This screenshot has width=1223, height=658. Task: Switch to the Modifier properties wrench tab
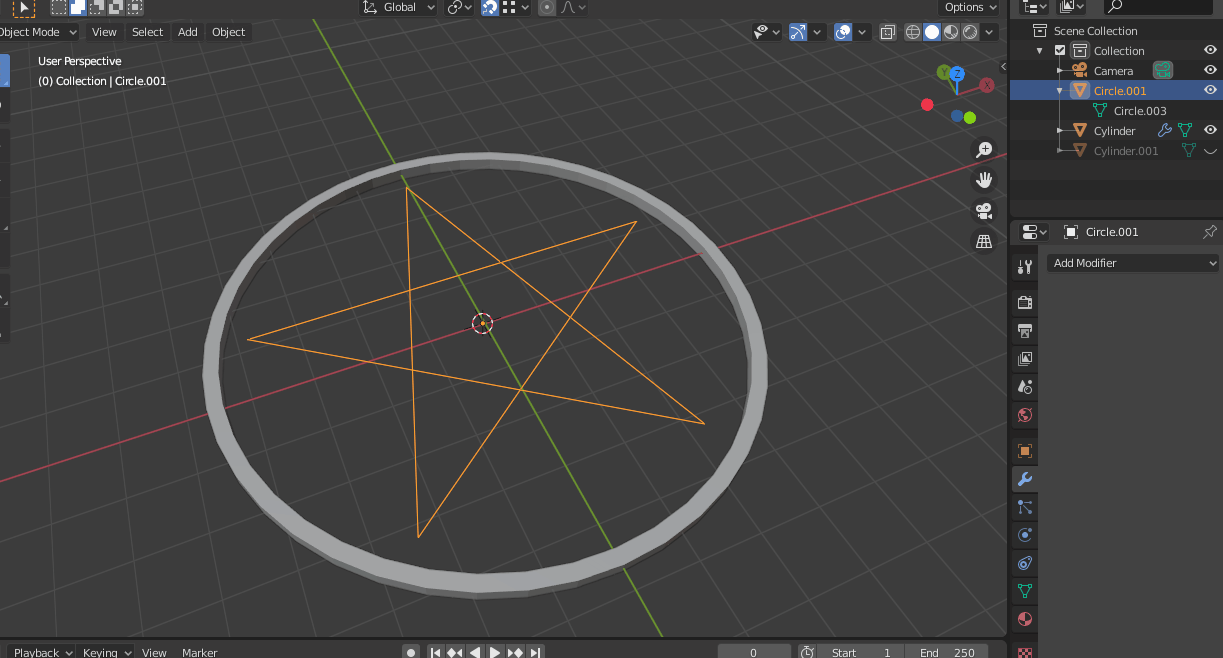click(1024, 479)
